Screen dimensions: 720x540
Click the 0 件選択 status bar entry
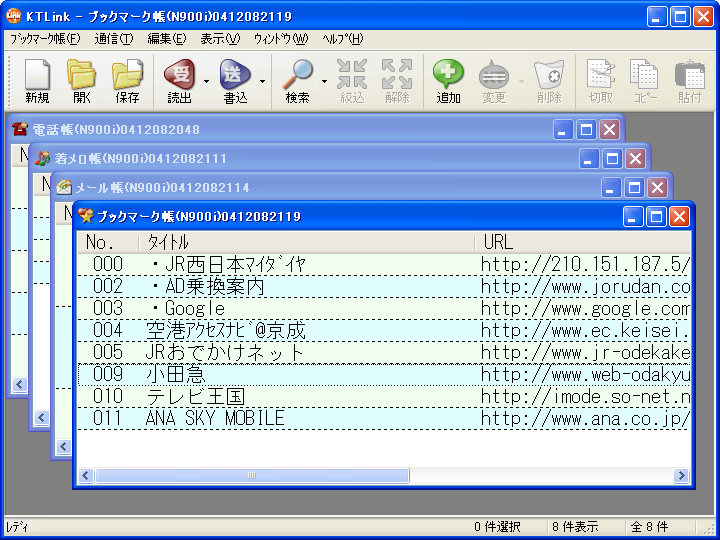[498, 527]
